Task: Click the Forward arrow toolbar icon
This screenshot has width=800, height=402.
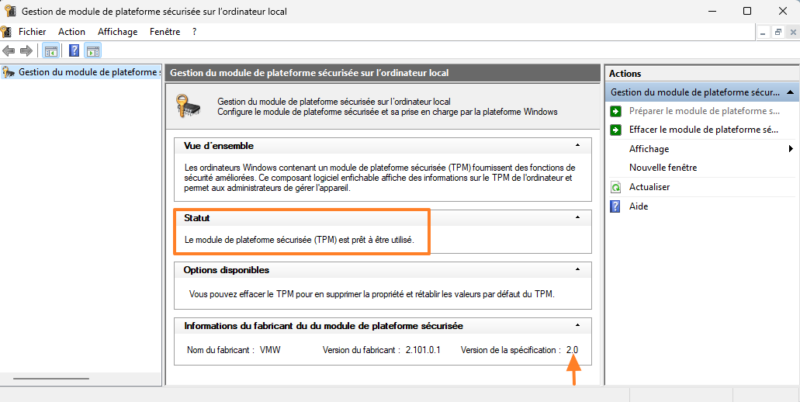Action: coord(26,51)
